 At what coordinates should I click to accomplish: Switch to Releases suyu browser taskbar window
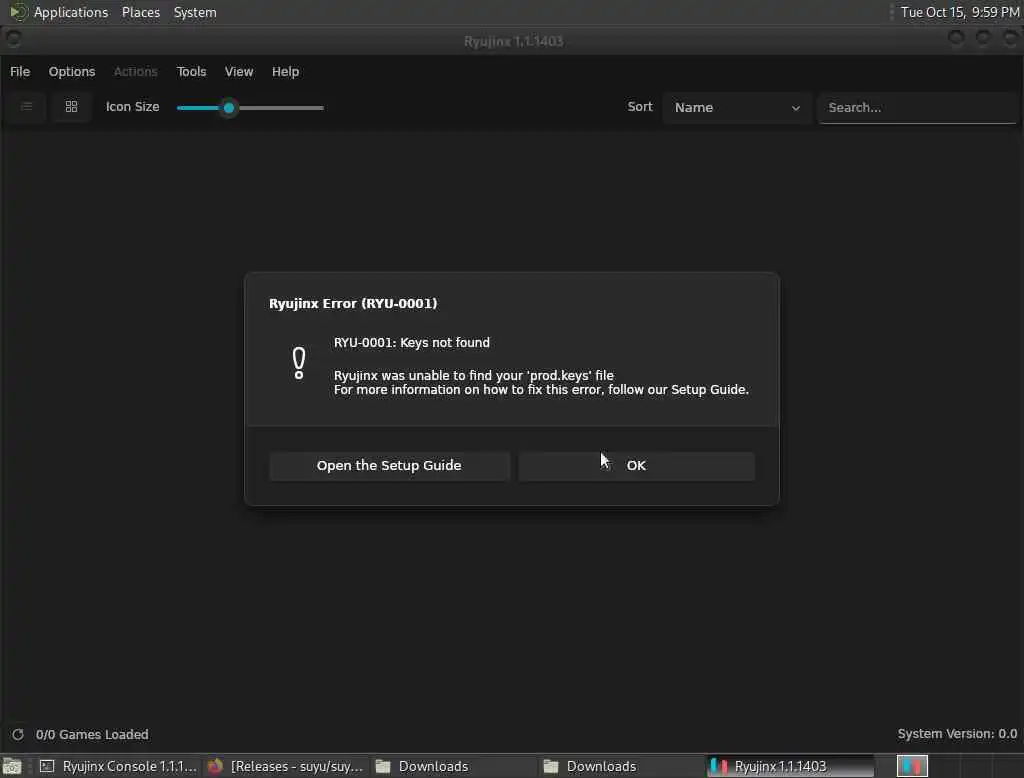point(286,766)
